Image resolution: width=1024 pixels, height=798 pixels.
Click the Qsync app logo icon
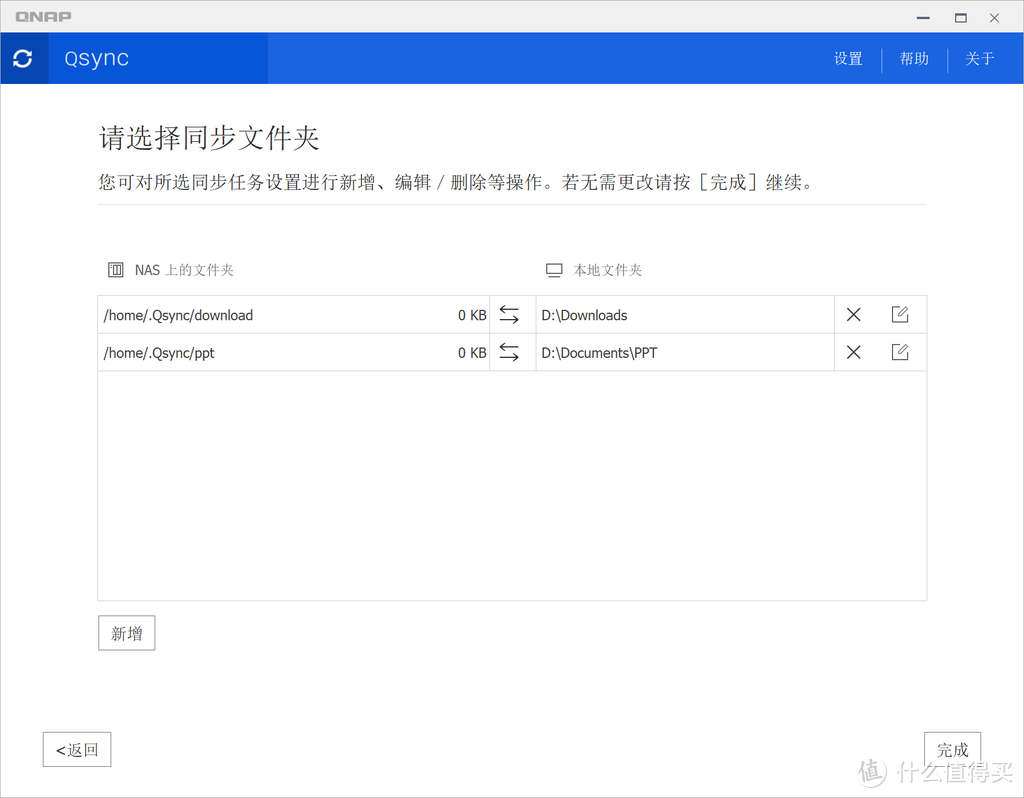coord(23,58)
